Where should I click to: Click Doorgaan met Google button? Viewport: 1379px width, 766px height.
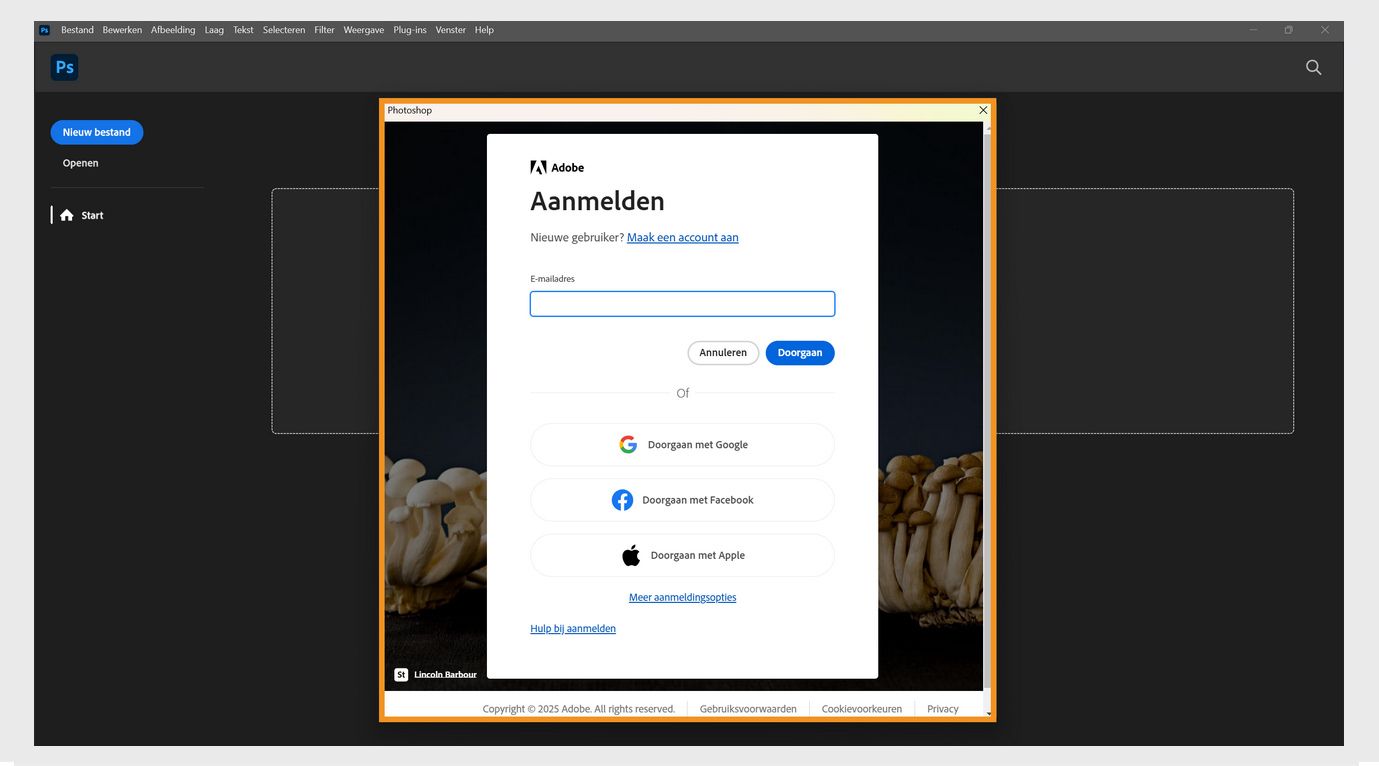682,445
